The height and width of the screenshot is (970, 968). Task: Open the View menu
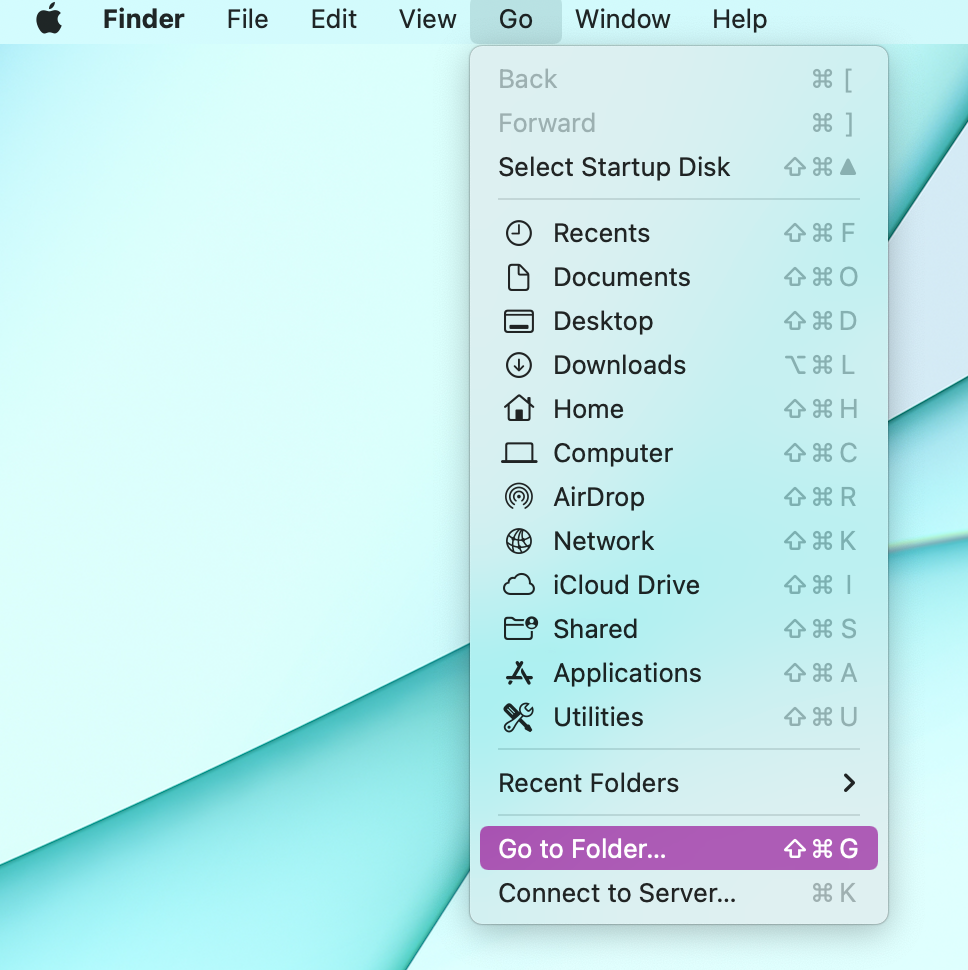427,19
